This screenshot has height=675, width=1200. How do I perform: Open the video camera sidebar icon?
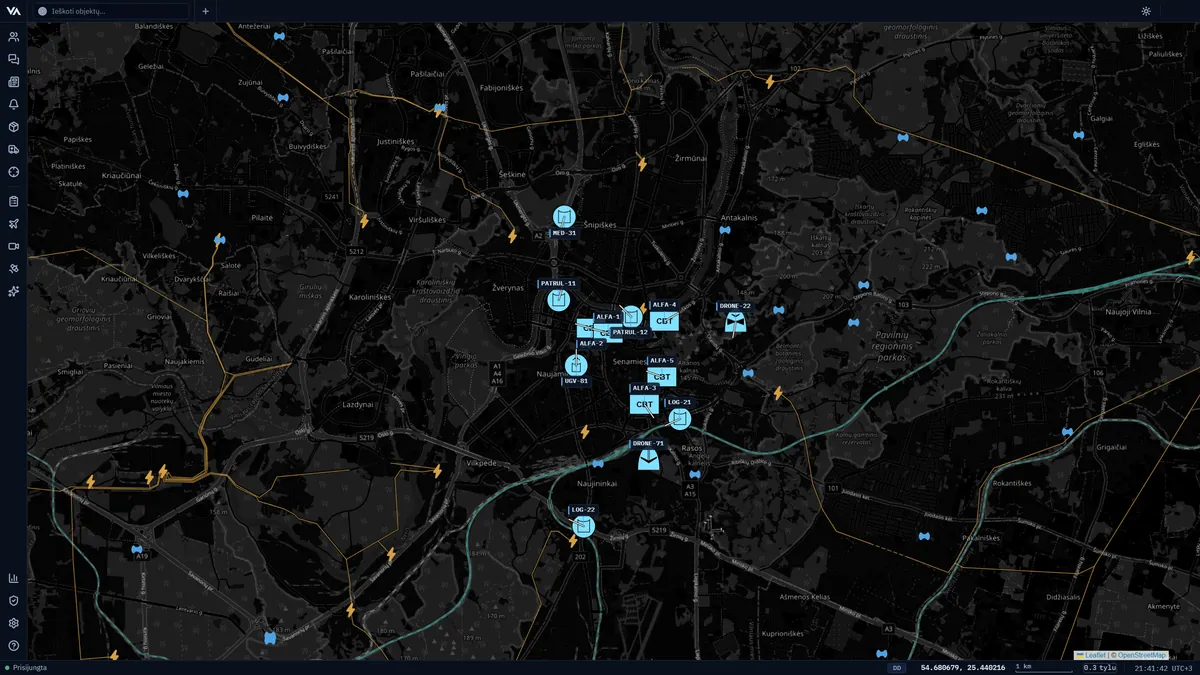(14, 246)
